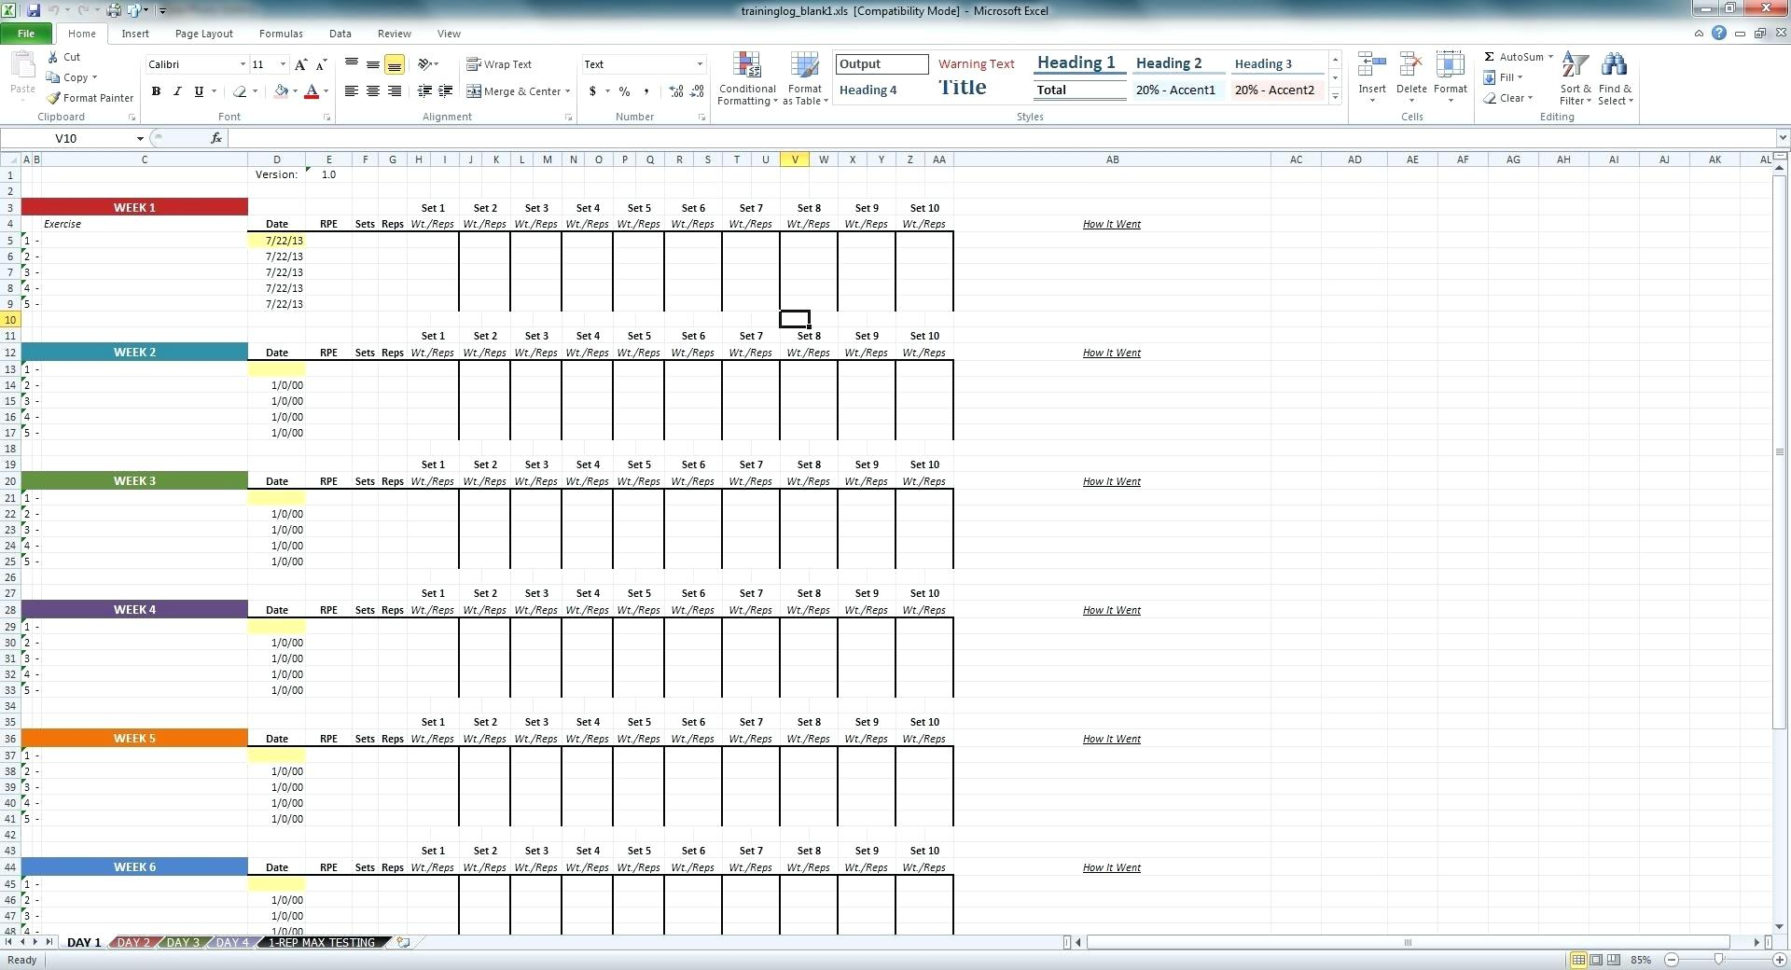The image size is (1791, 970).
Task: Switch to the Formulas ribbon tab
Action: (280, 33)
